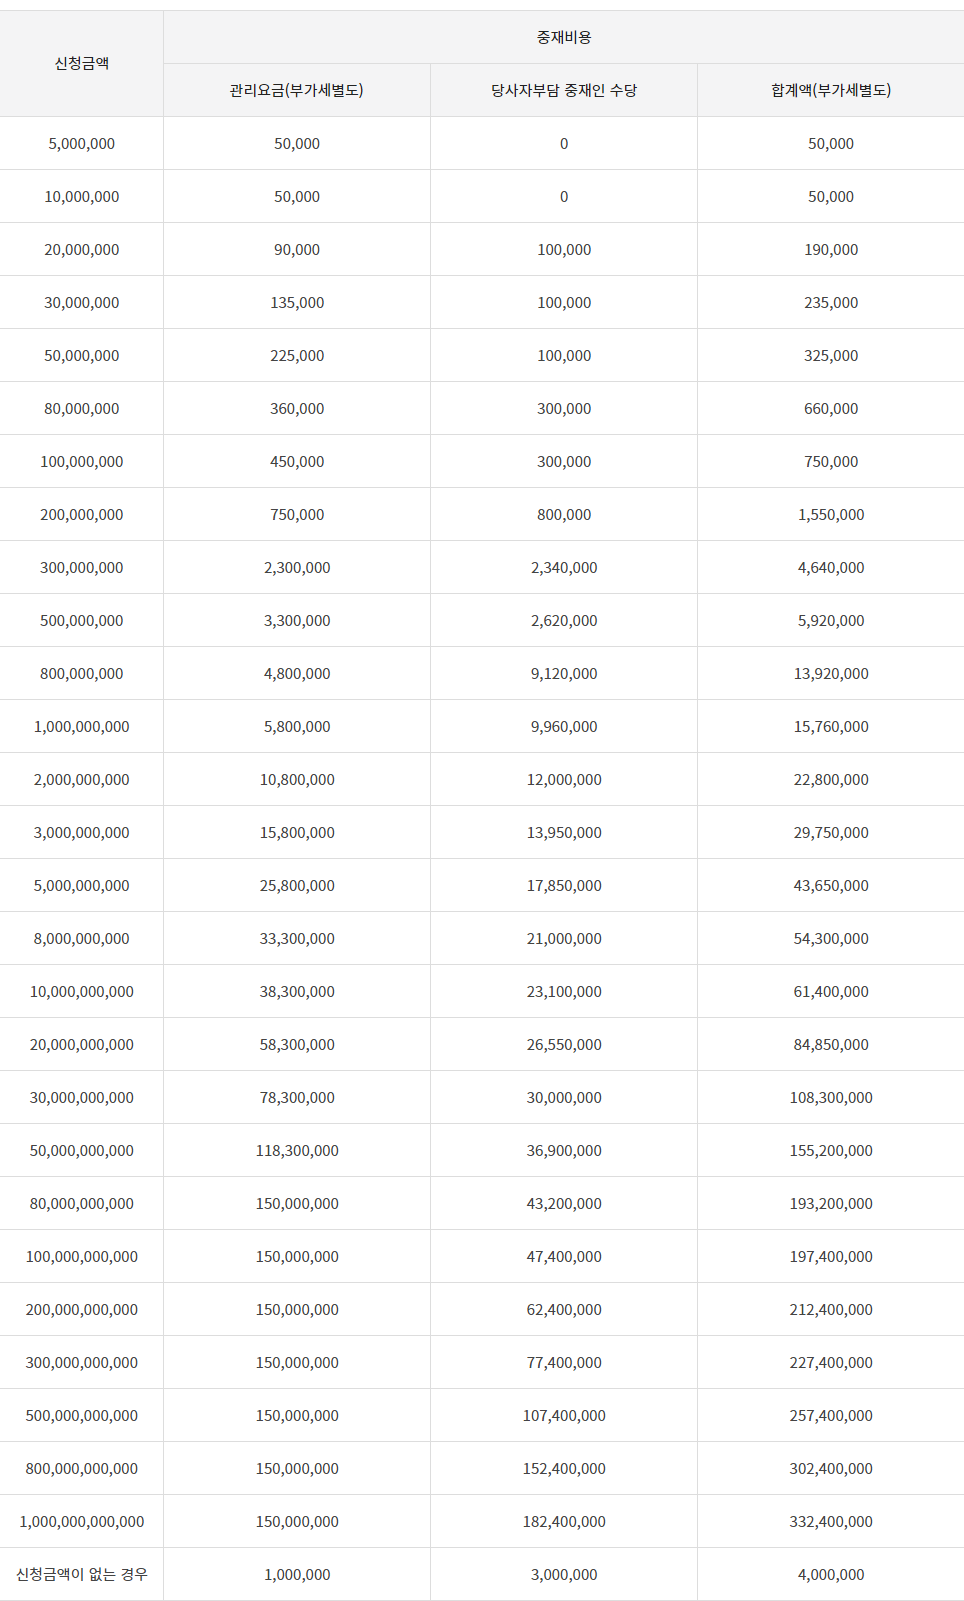Select the 200,000,000 application amount cell
Image resolution: width=964 pixels, height=1601 pixels.
click(82, 514)
